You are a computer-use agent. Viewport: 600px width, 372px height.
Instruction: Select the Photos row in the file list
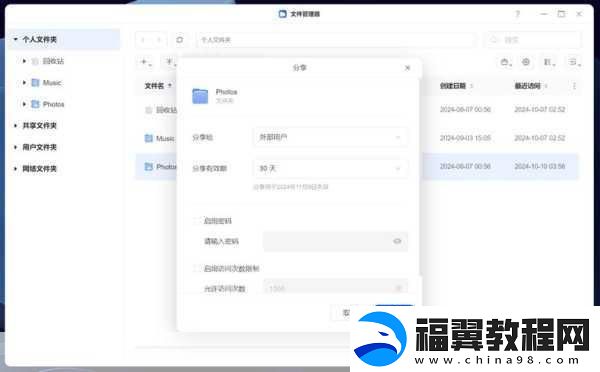click(x=155, y=166)
